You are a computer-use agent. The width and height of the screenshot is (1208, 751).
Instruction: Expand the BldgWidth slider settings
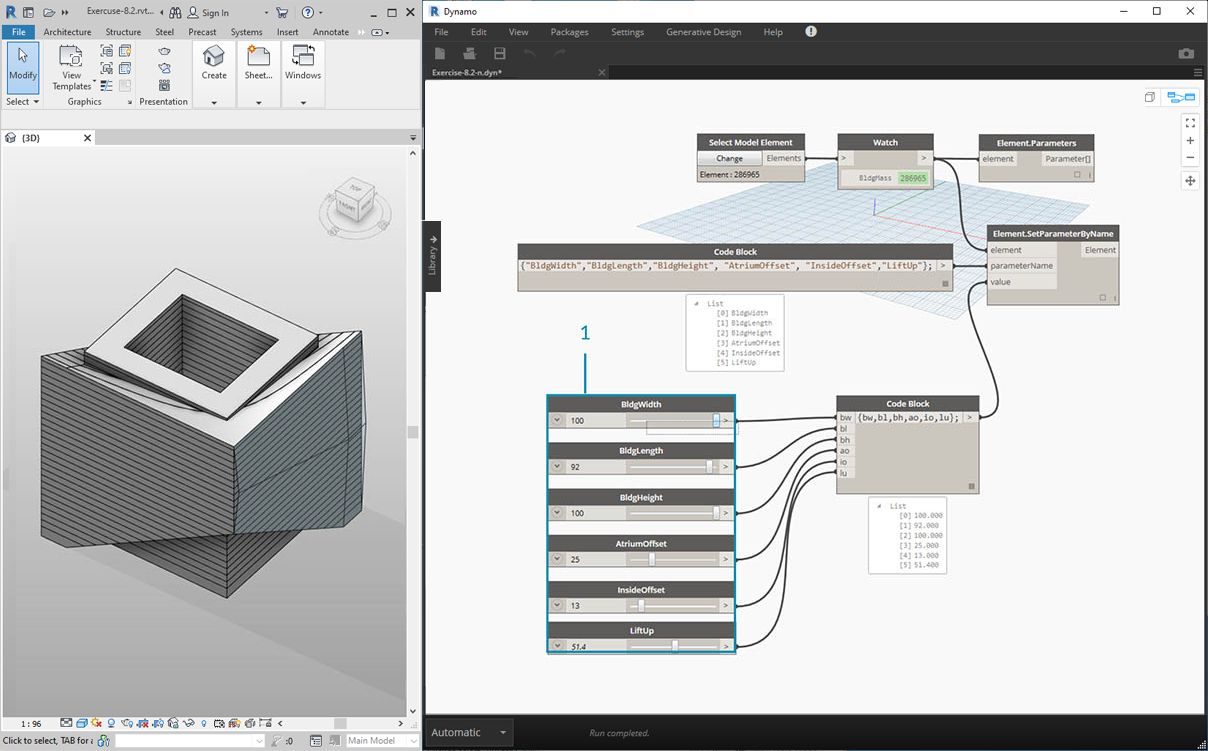click(x=558, y=421)
